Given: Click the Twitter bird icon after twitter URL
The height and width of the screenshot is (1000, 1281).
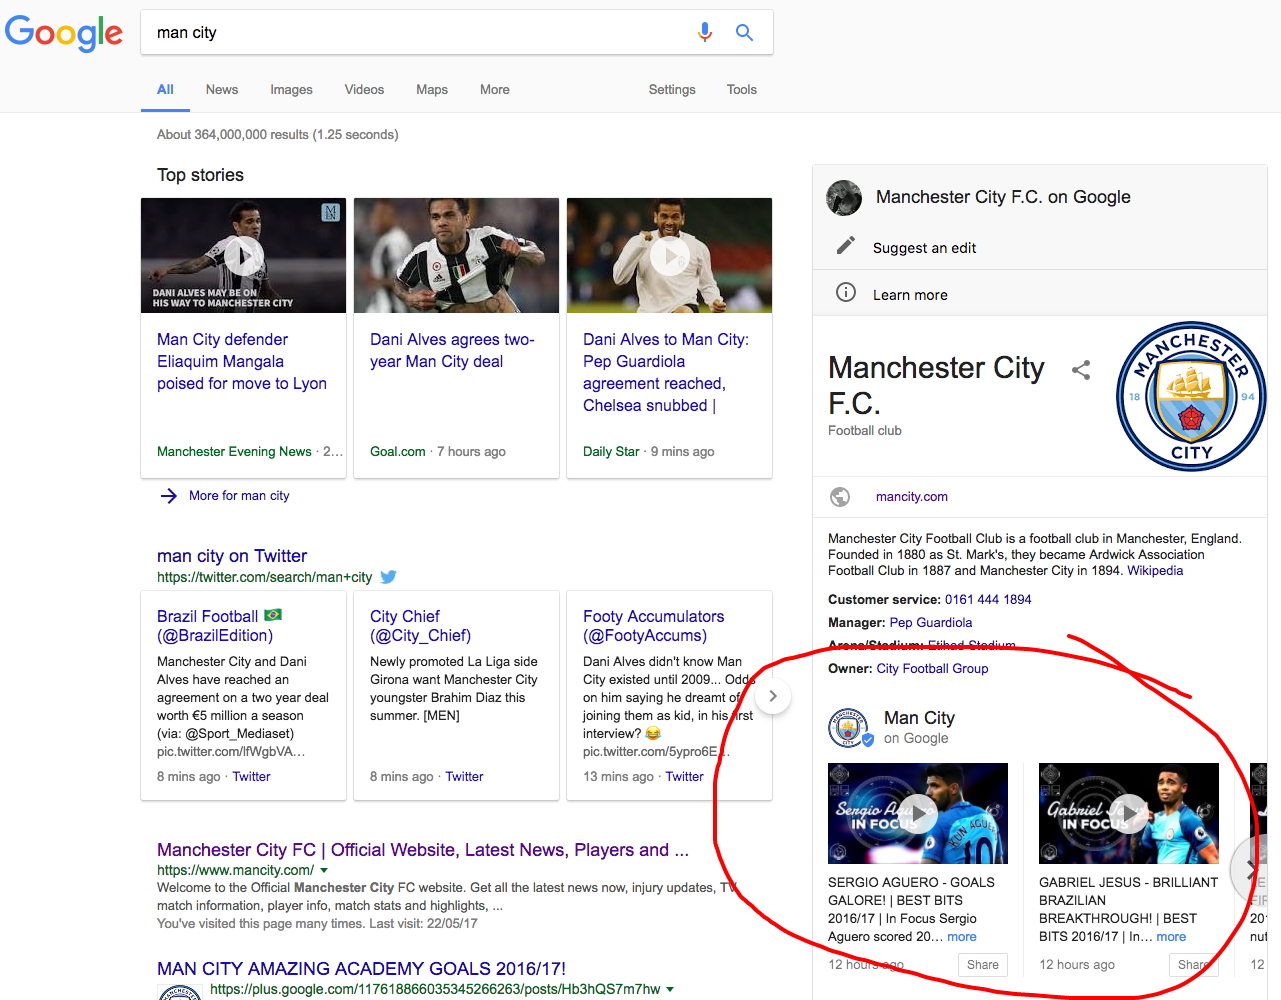Looking at the screenshot, I should tap(389, 577).
